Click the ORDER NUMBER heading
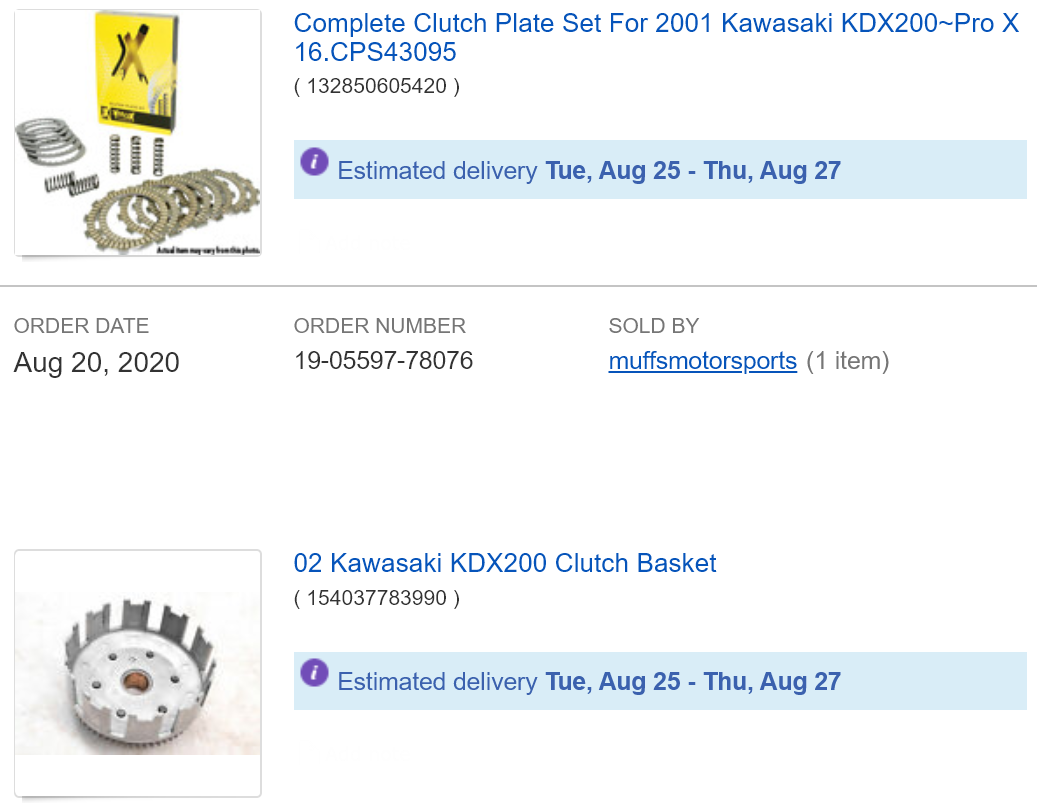The width and height of the screenshot is (1037, 809). [x=379, y=326]
